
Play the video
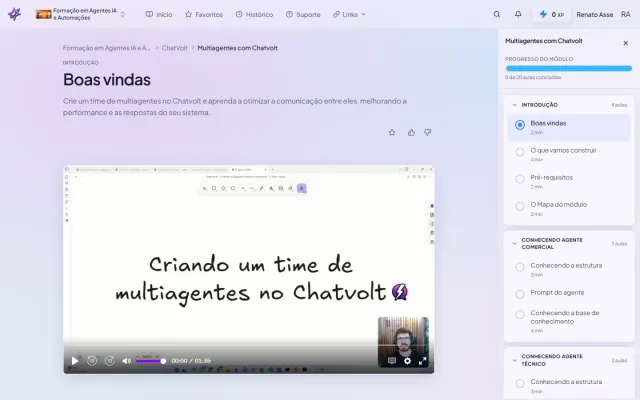75,361
